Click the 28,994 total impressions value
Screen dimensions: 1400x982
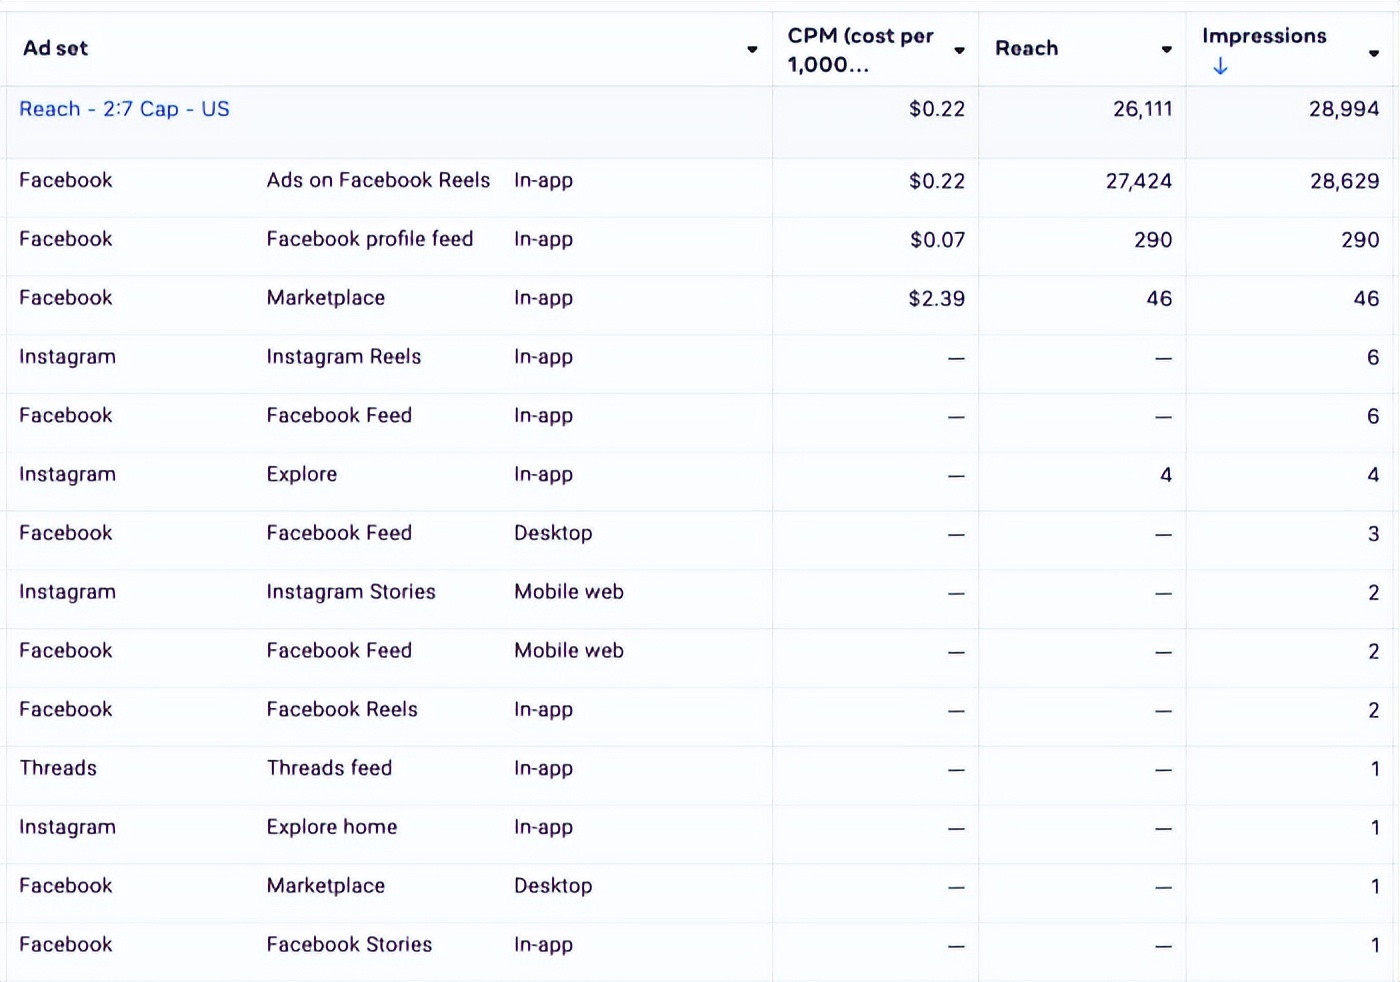point(1343,109)
